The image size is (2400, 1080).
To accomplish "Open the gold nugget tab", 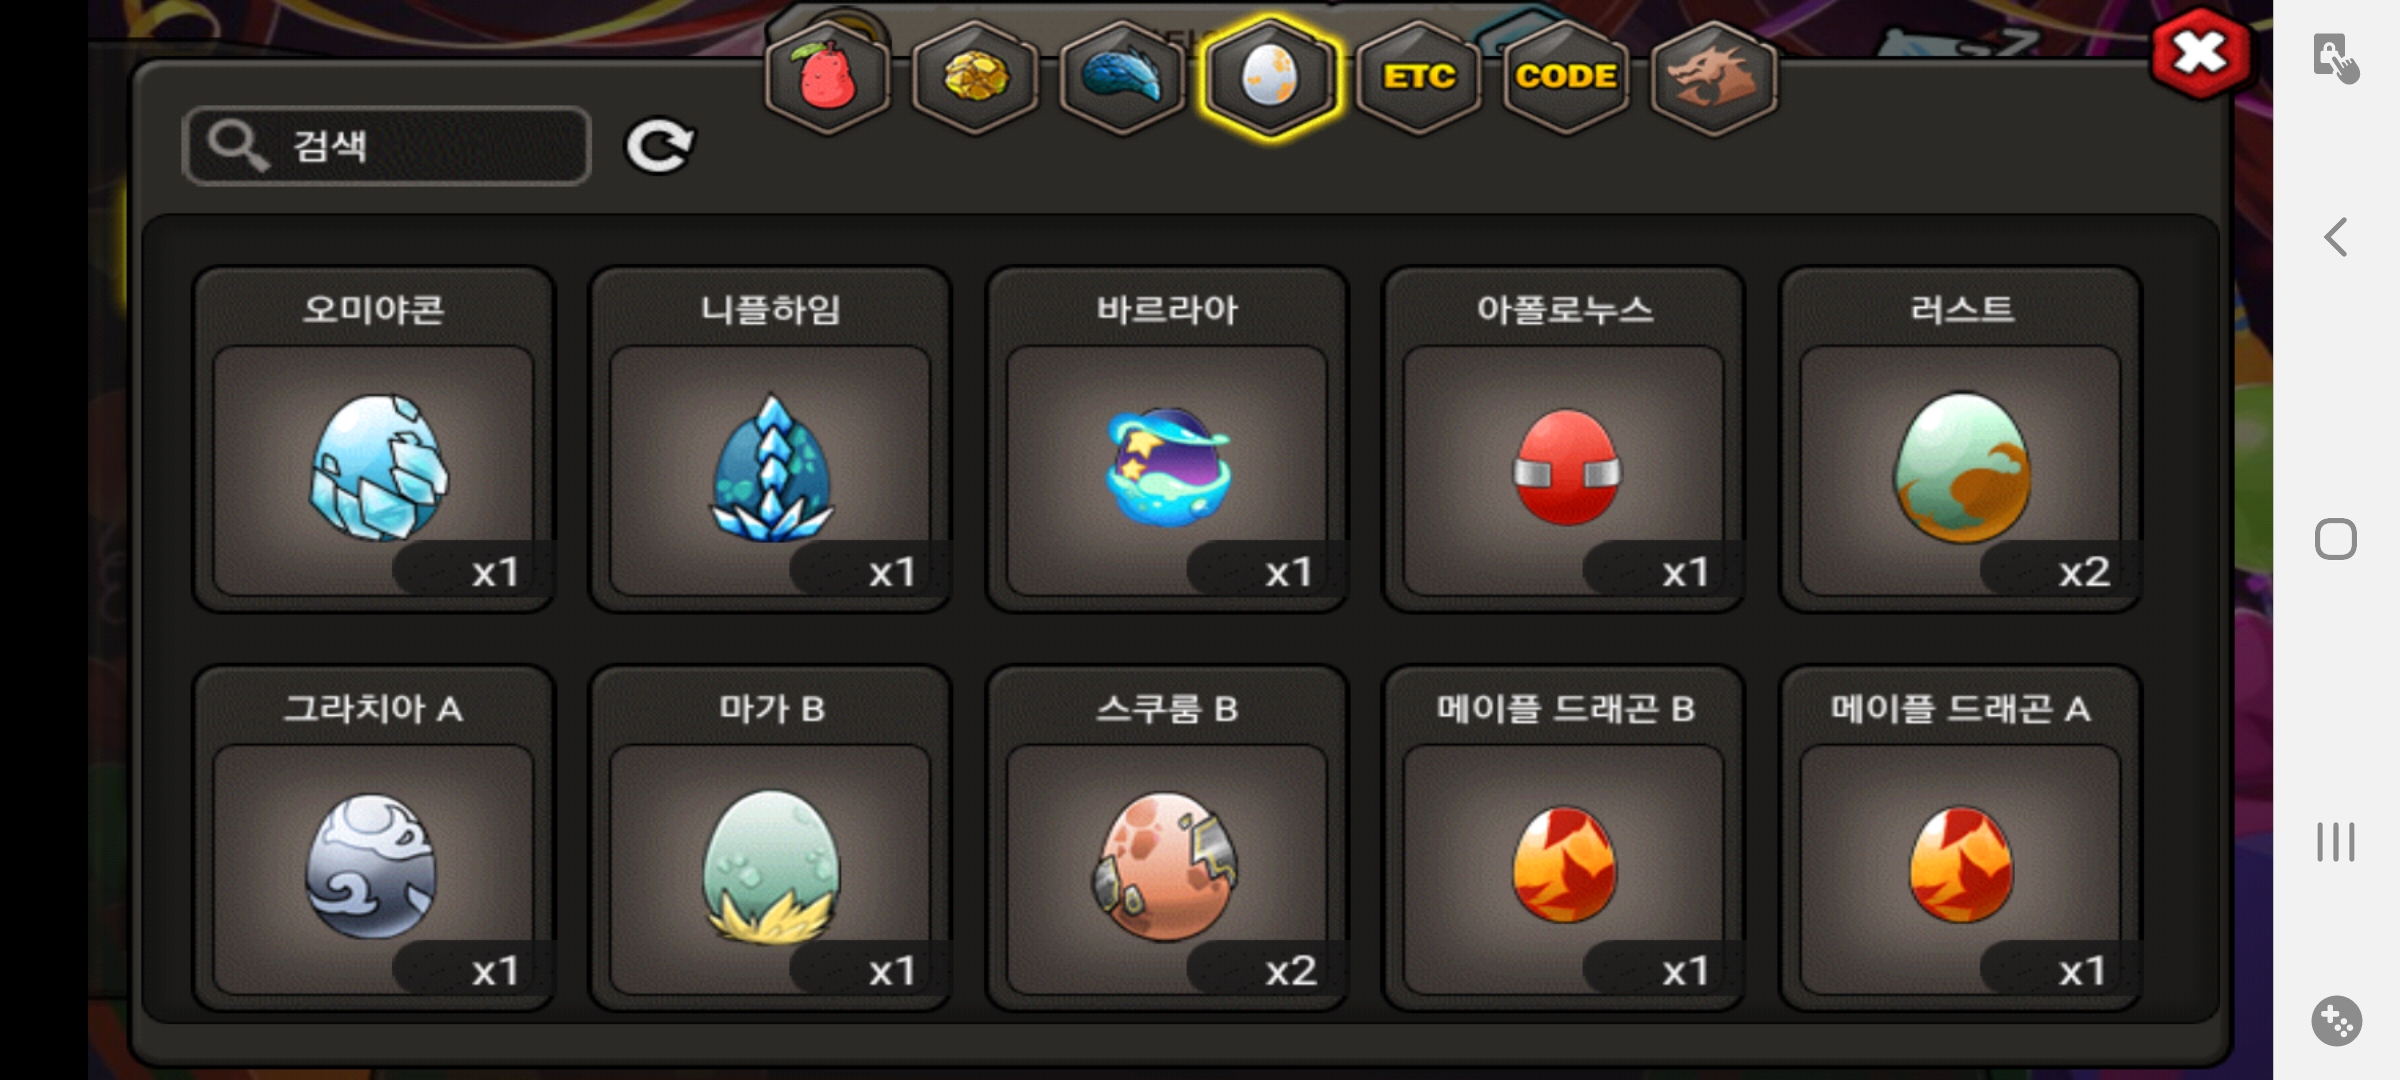I will point(975,77).
